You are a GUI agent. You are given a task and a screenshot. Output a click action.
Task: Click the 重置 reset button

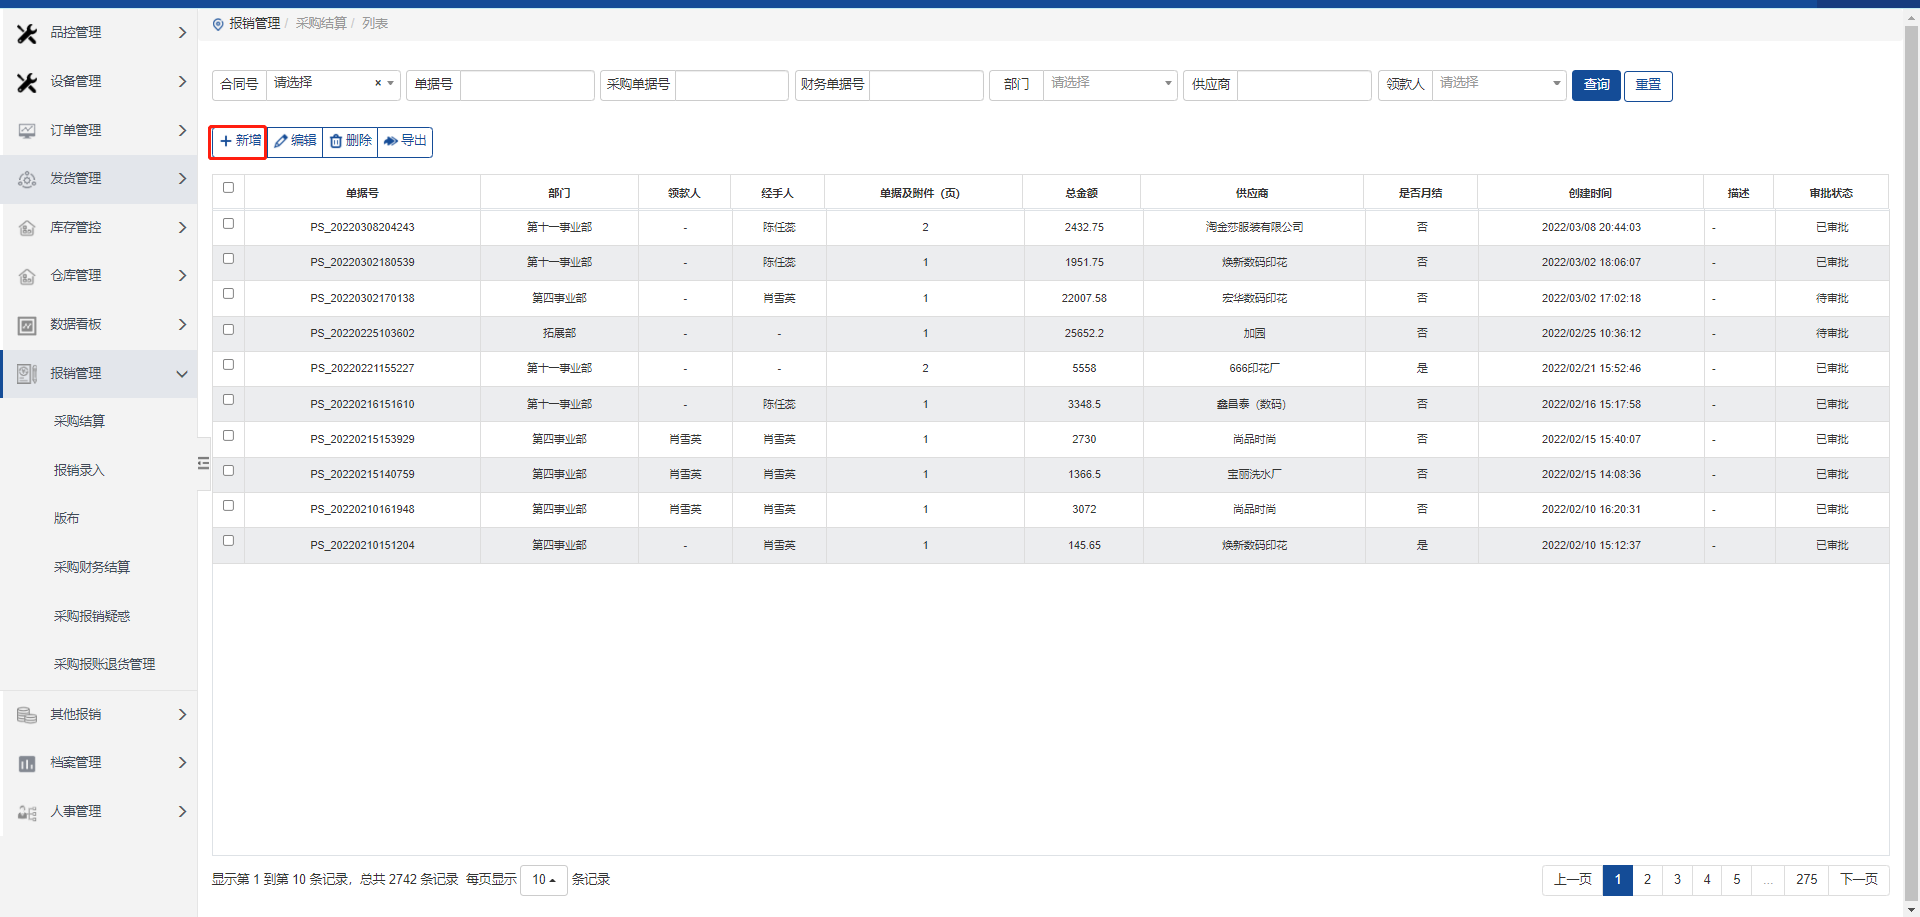(x=1648, y=85)
